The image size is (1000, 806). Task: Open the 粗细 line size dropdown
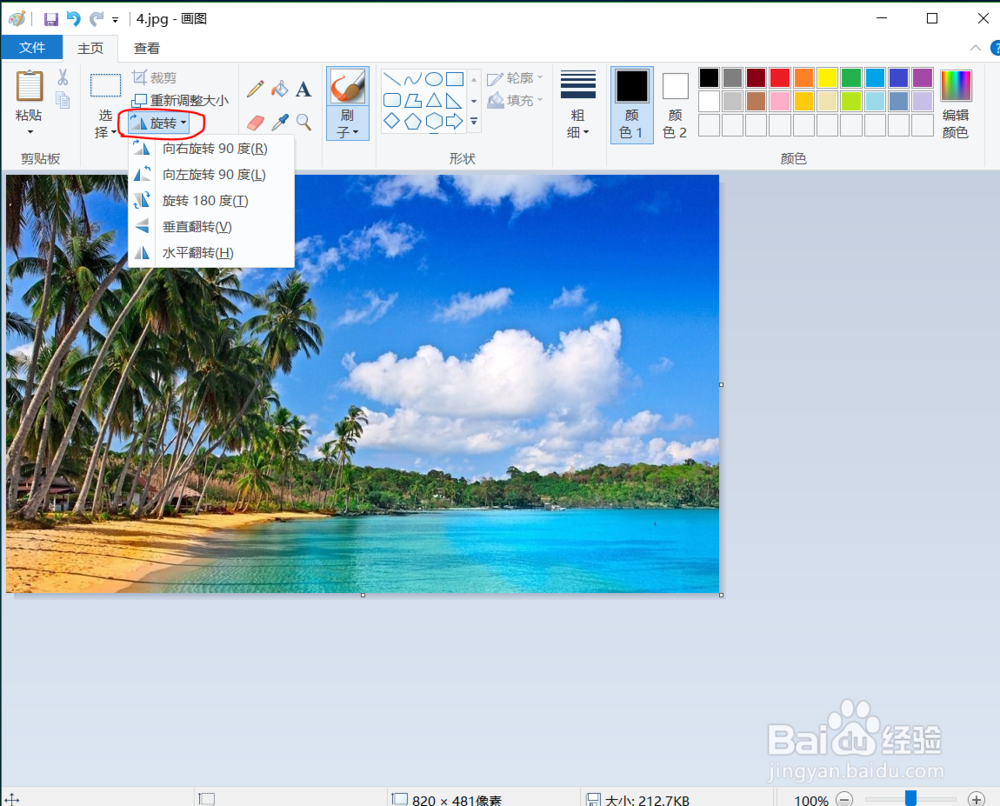578,124
